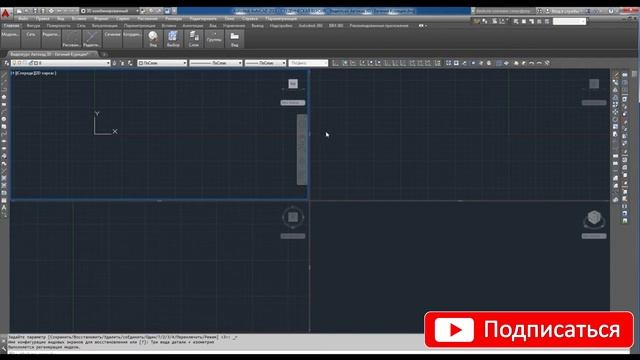Select the Multiline Text A tool in left toolbar
This screenshot has width=640, height=360.
click(4, 208)
